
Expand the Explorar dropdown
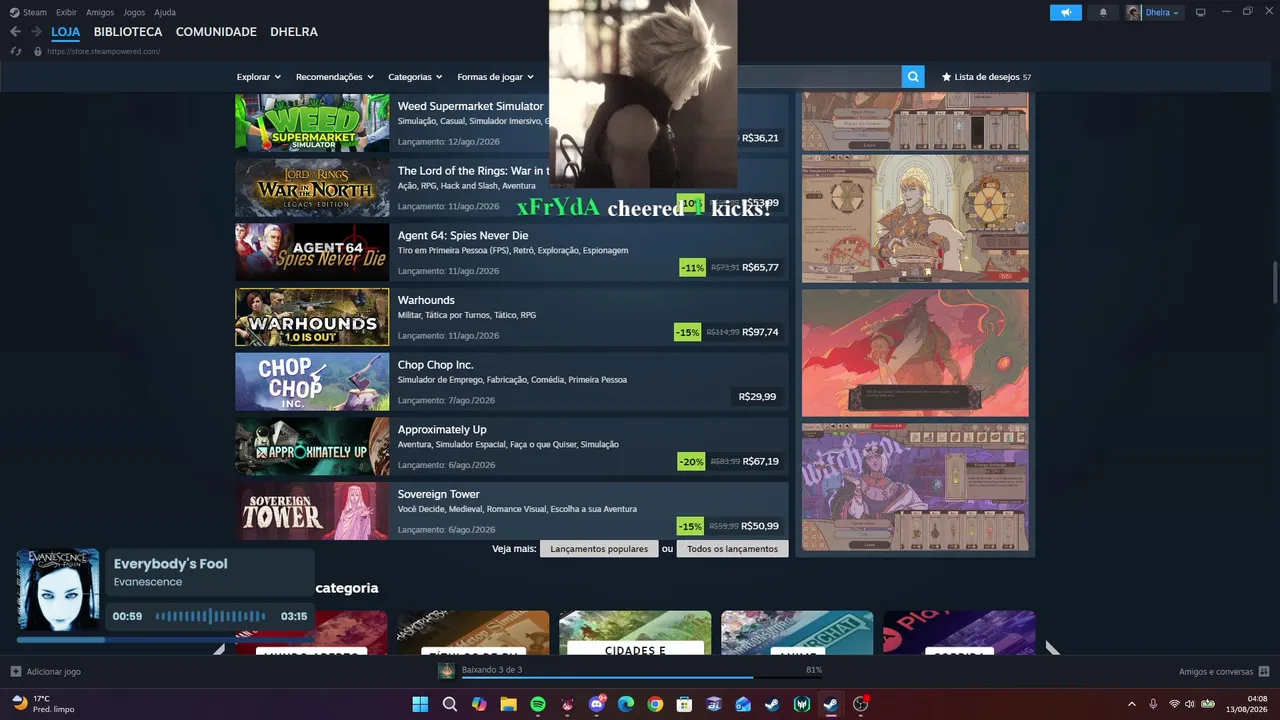259,77
